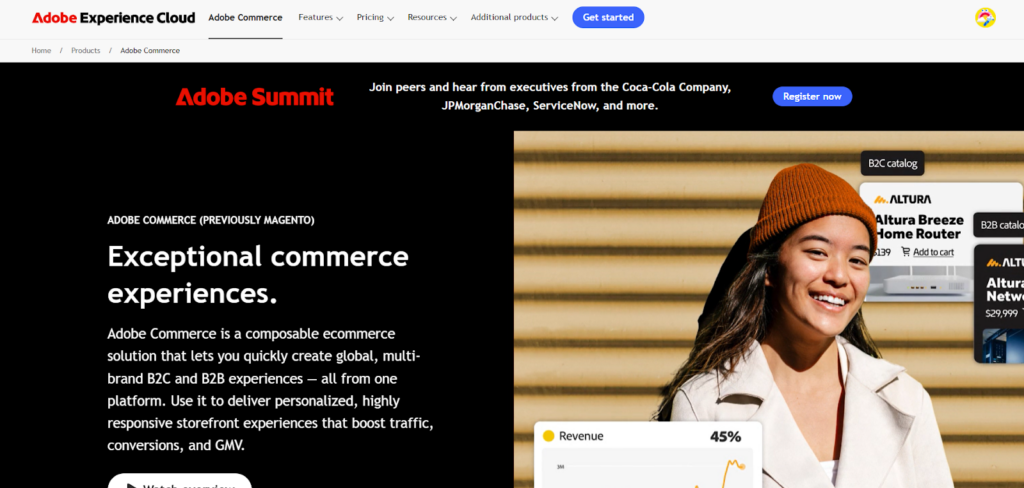Click the Revenue chart card
1024x488 pixels.
[x=648, y=455]
